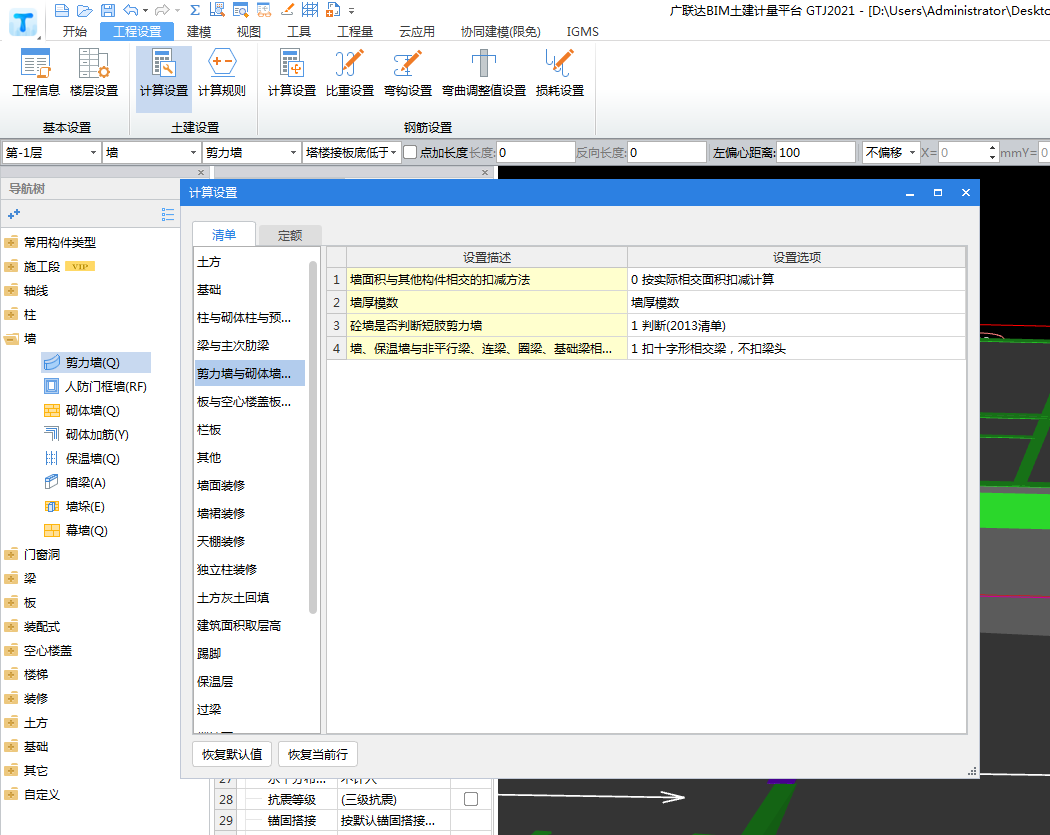Open a project with the folder icon
Image resolution: width=1050 pixels, height=835 pixels.
coord(84,10)
